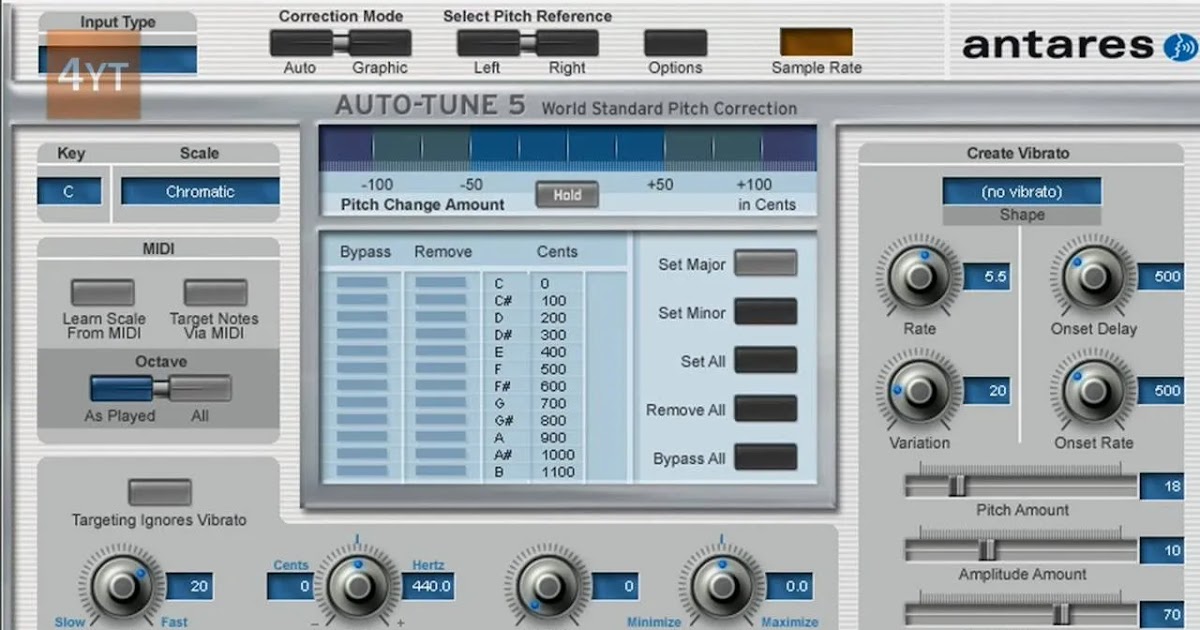Screen dimensions: 1200x630
Task: Toggle Bypass for note C
Action: click(362, 283)
